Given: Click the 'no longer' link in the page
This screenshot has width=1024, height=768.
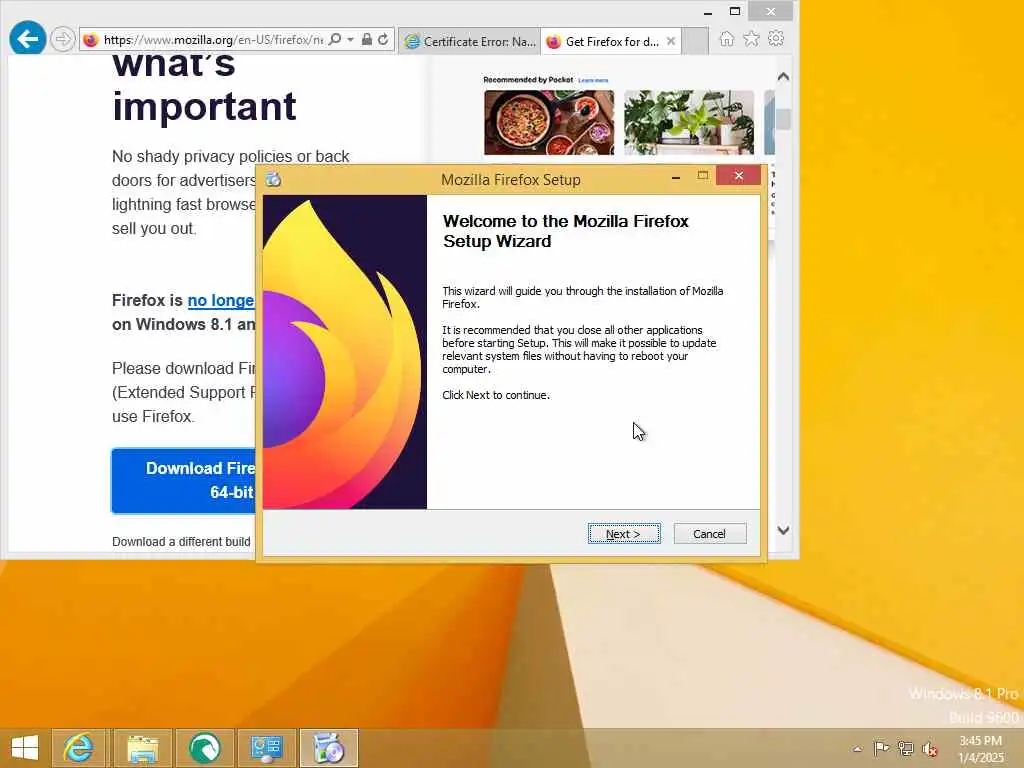Looking at the screenshot, I should coord(221,300).
